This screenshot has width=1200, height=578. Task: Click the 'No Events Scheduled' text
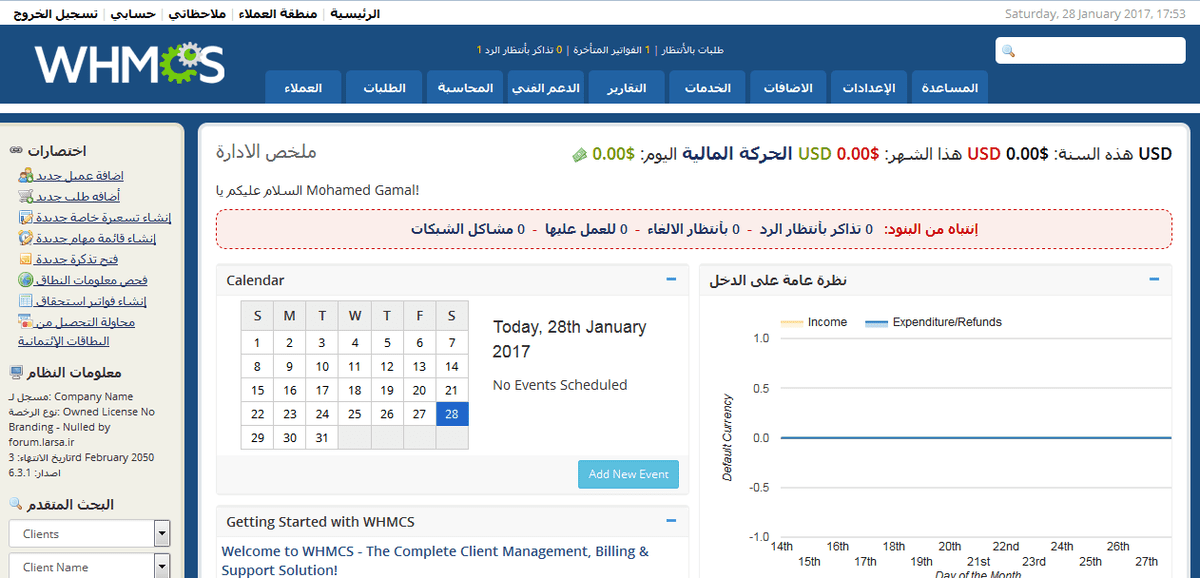click(x=560, y=385)
